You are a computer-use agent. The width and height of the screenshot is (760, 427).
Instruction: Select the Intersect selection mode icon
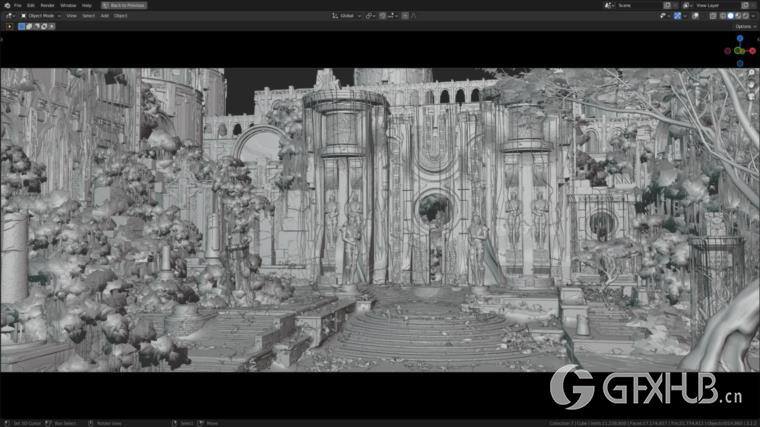pyautogui.click(x=51, y=27)
